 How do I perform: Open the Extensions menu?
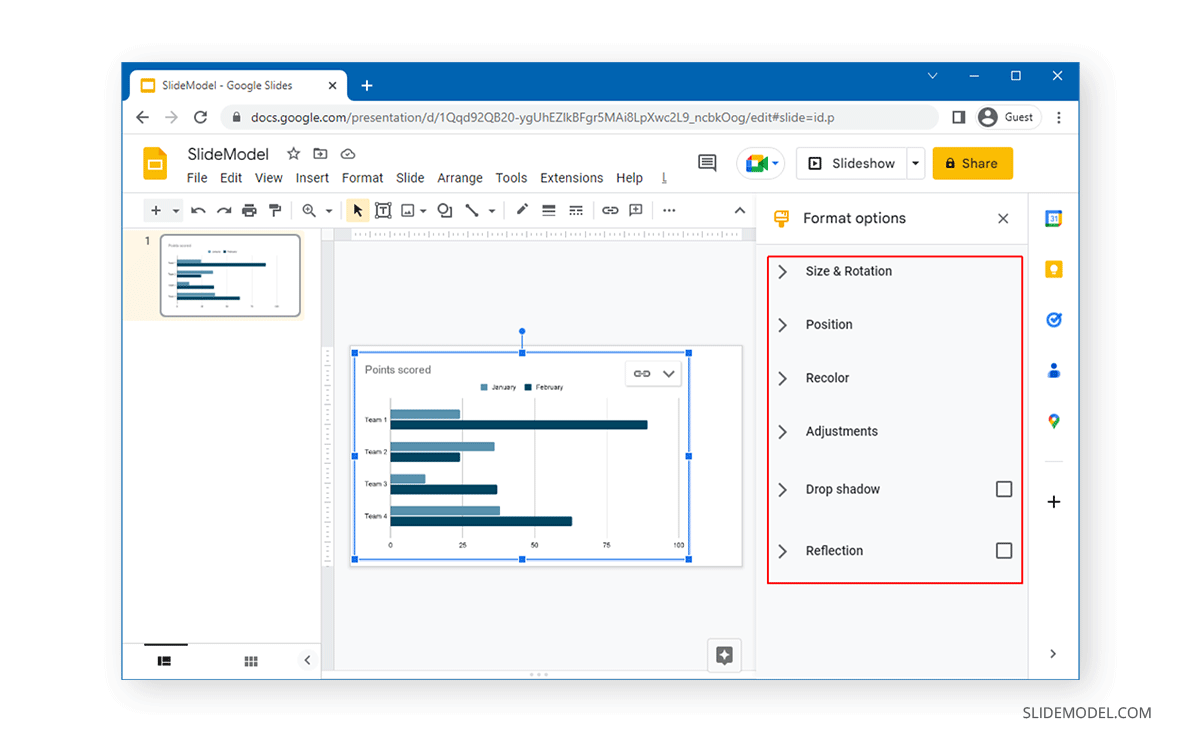(x=571, y=178)
